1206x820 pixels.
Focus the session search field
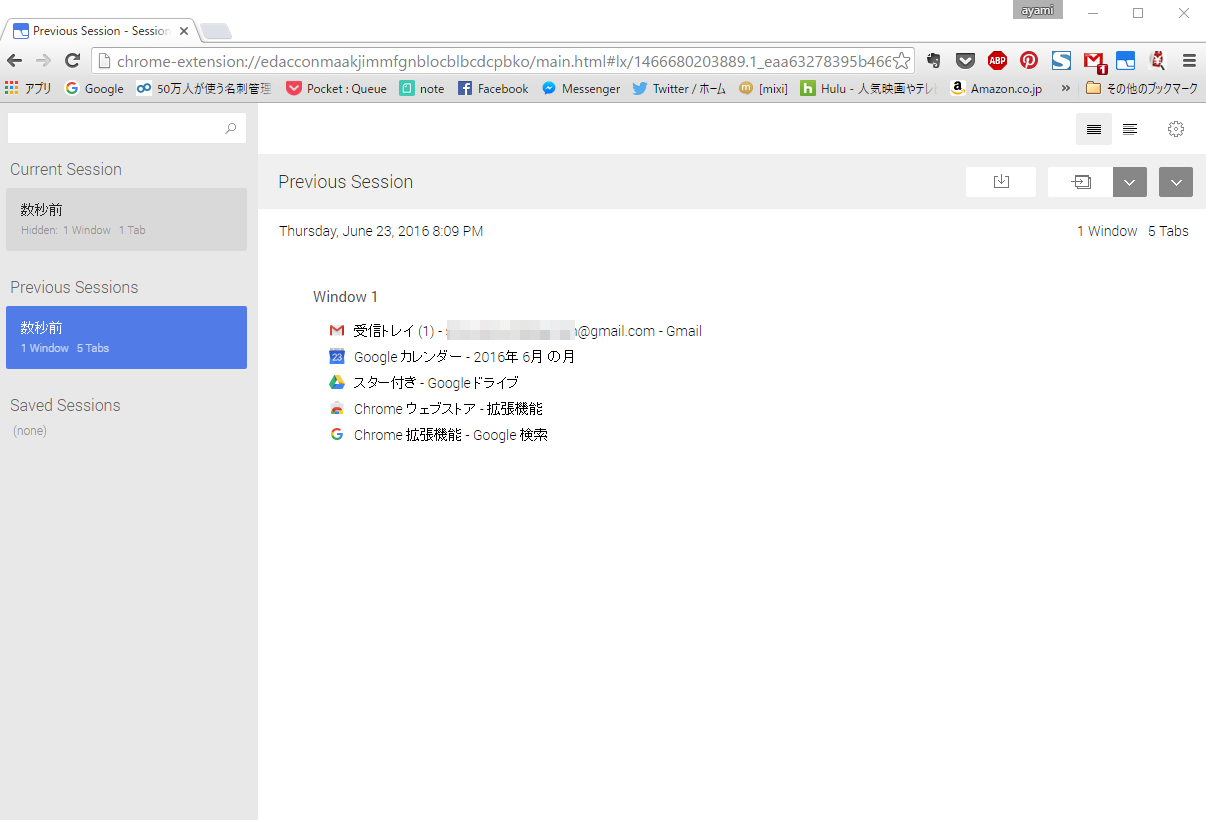pyautogui.click(x=127, y=128)
